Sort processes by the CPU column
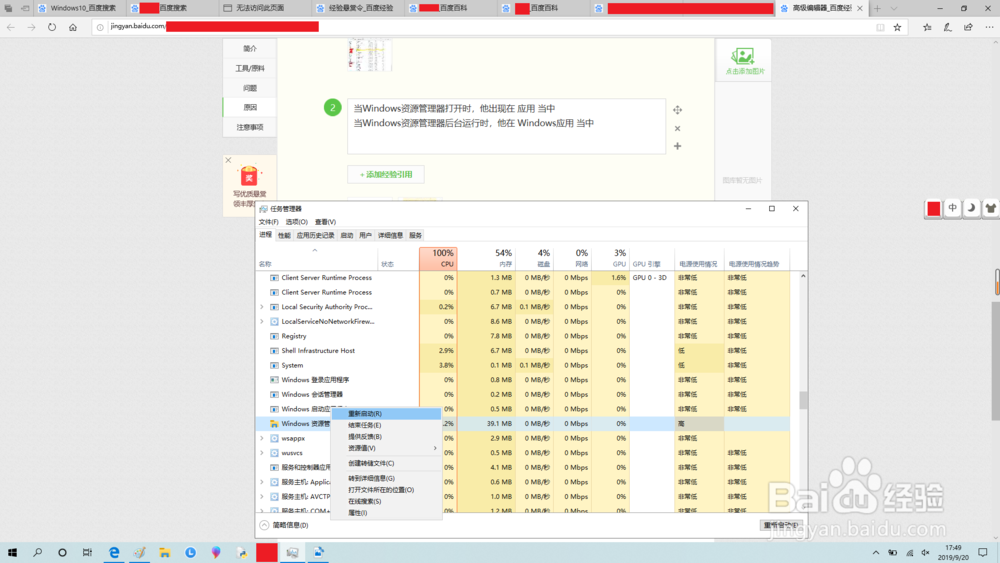The width and height of the screenshot is (1000, 563). (x=438, y=258)
